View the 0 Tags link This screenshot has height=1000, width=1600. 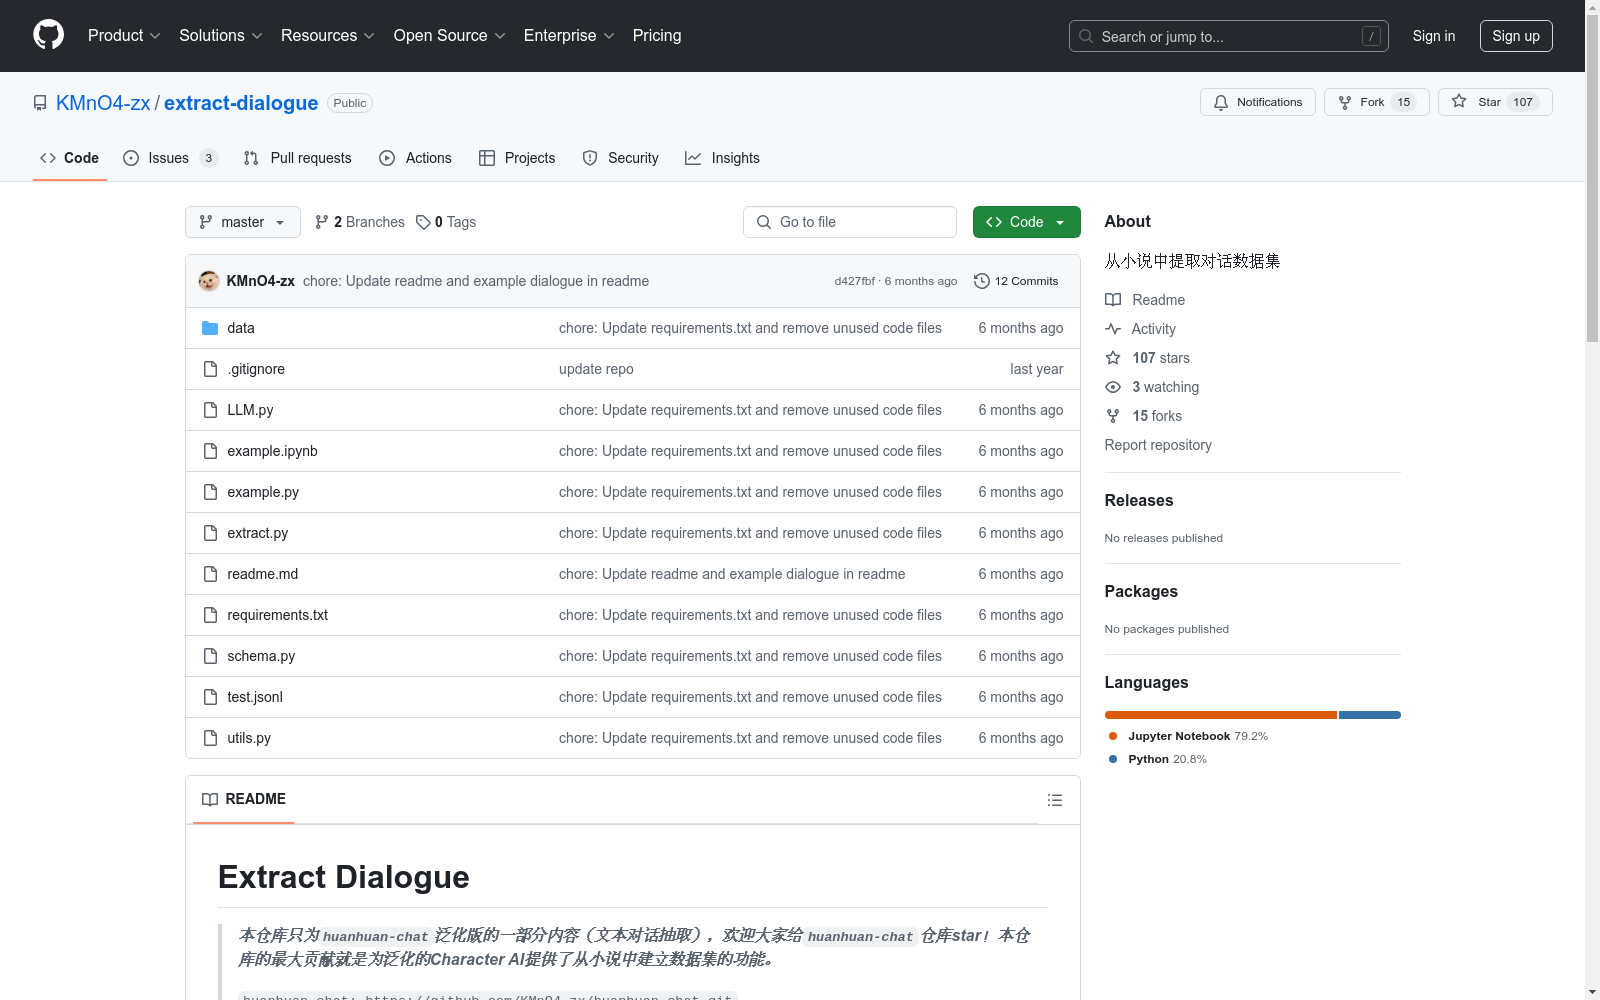click(446, 222)
